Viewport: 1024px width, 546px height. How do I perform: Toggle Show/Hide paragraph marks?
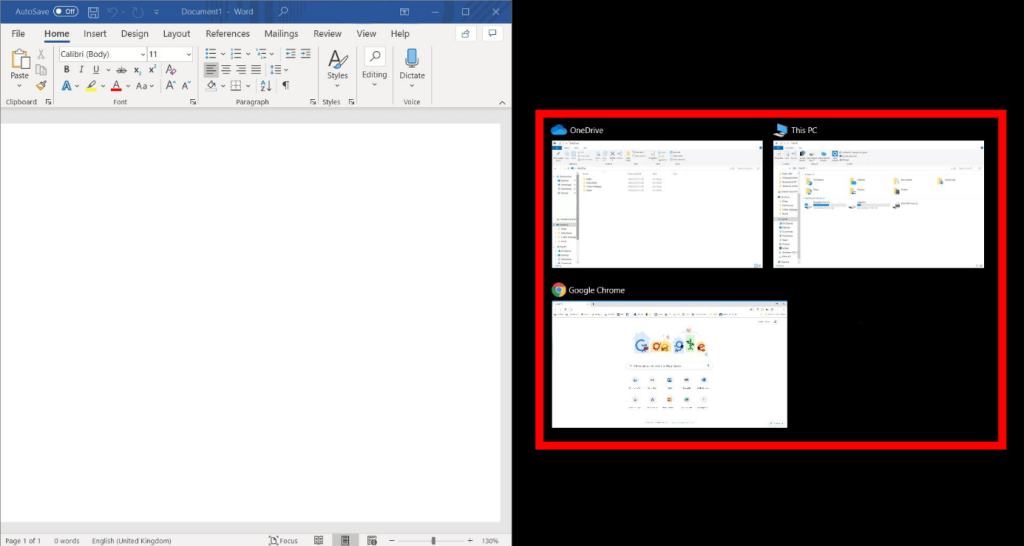click(285, 86)
